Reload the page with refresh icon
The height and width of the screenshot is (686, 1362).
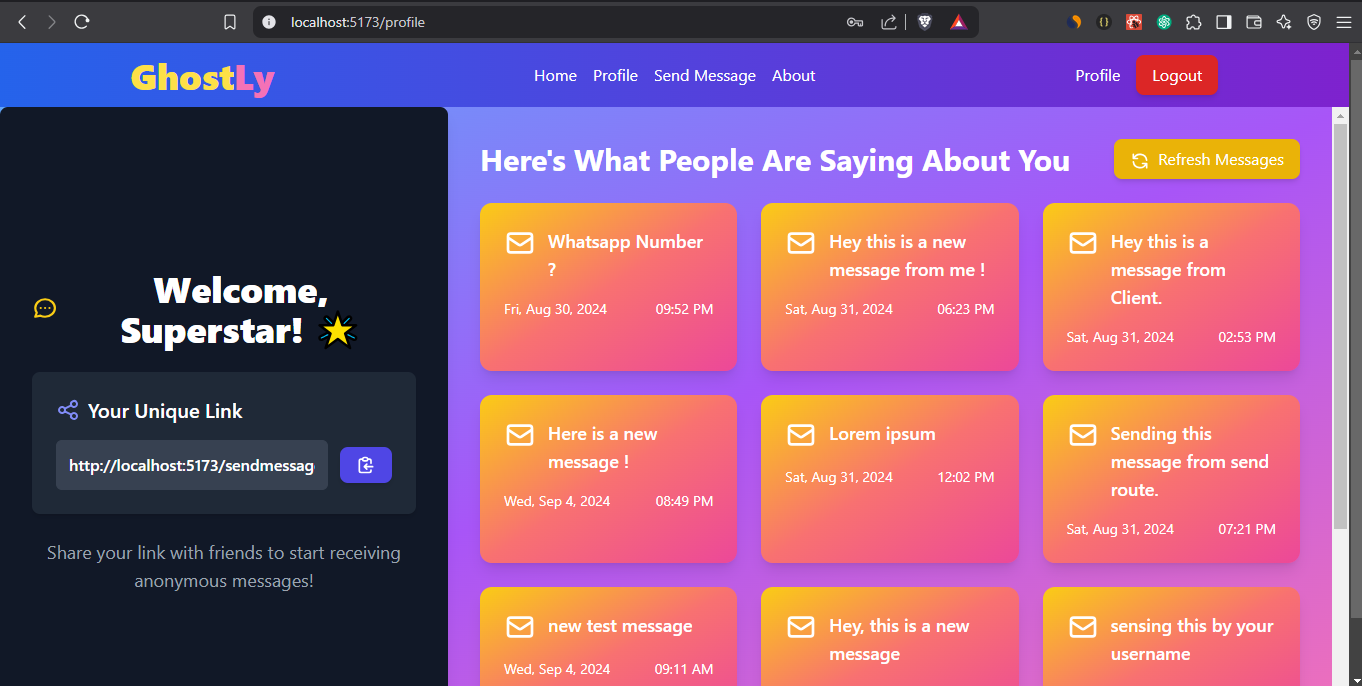click(82, 21)
